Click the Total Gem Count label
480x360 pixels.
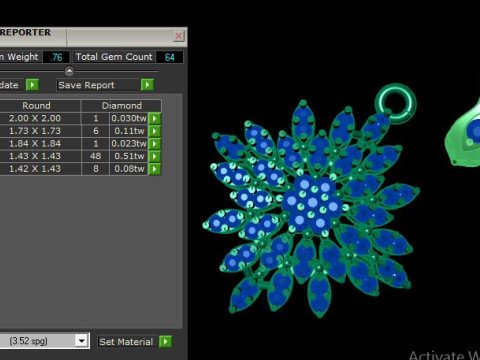coord(114,57)
